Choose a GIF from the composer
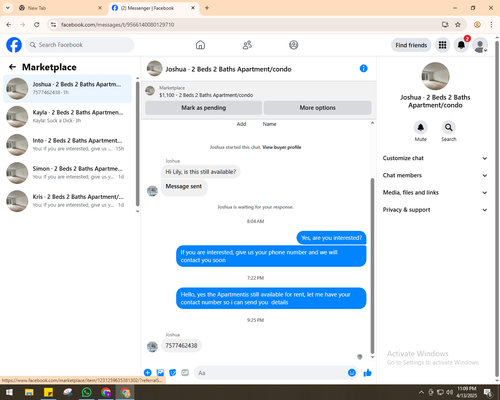The image size is (500, 400). click(185, 373)
